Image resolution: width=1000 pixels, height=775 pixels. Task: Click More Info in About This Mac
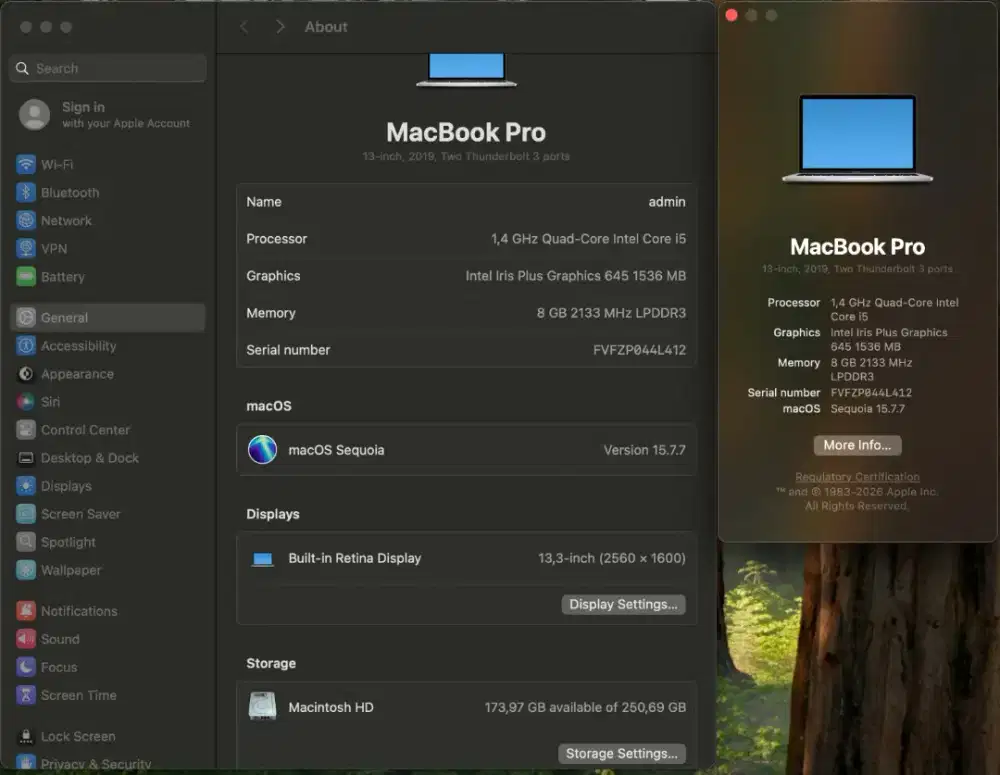pos(857,445)
